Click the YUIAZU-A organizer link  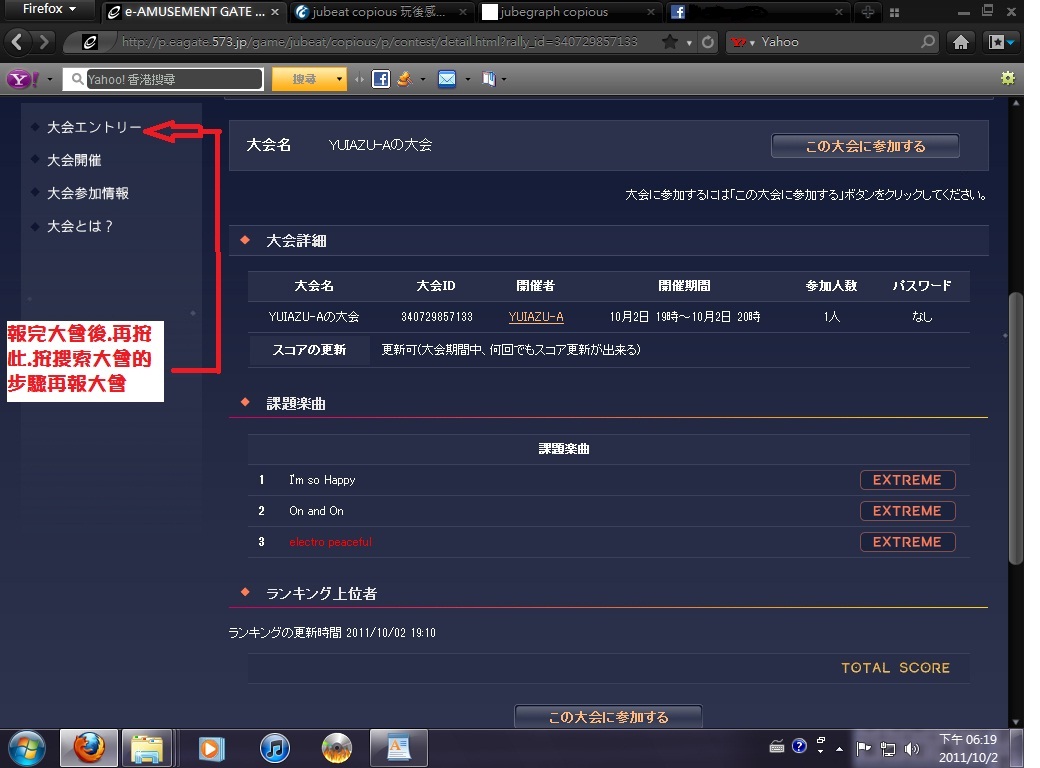[x=536, y=317]
